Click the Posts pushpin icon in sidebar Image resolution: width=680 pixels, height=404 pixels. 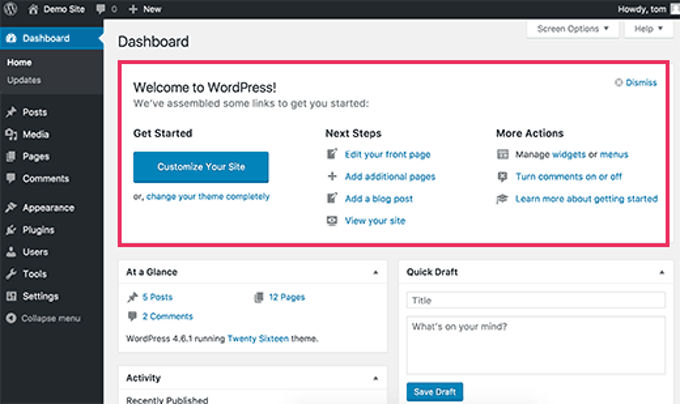click(11, 112)
